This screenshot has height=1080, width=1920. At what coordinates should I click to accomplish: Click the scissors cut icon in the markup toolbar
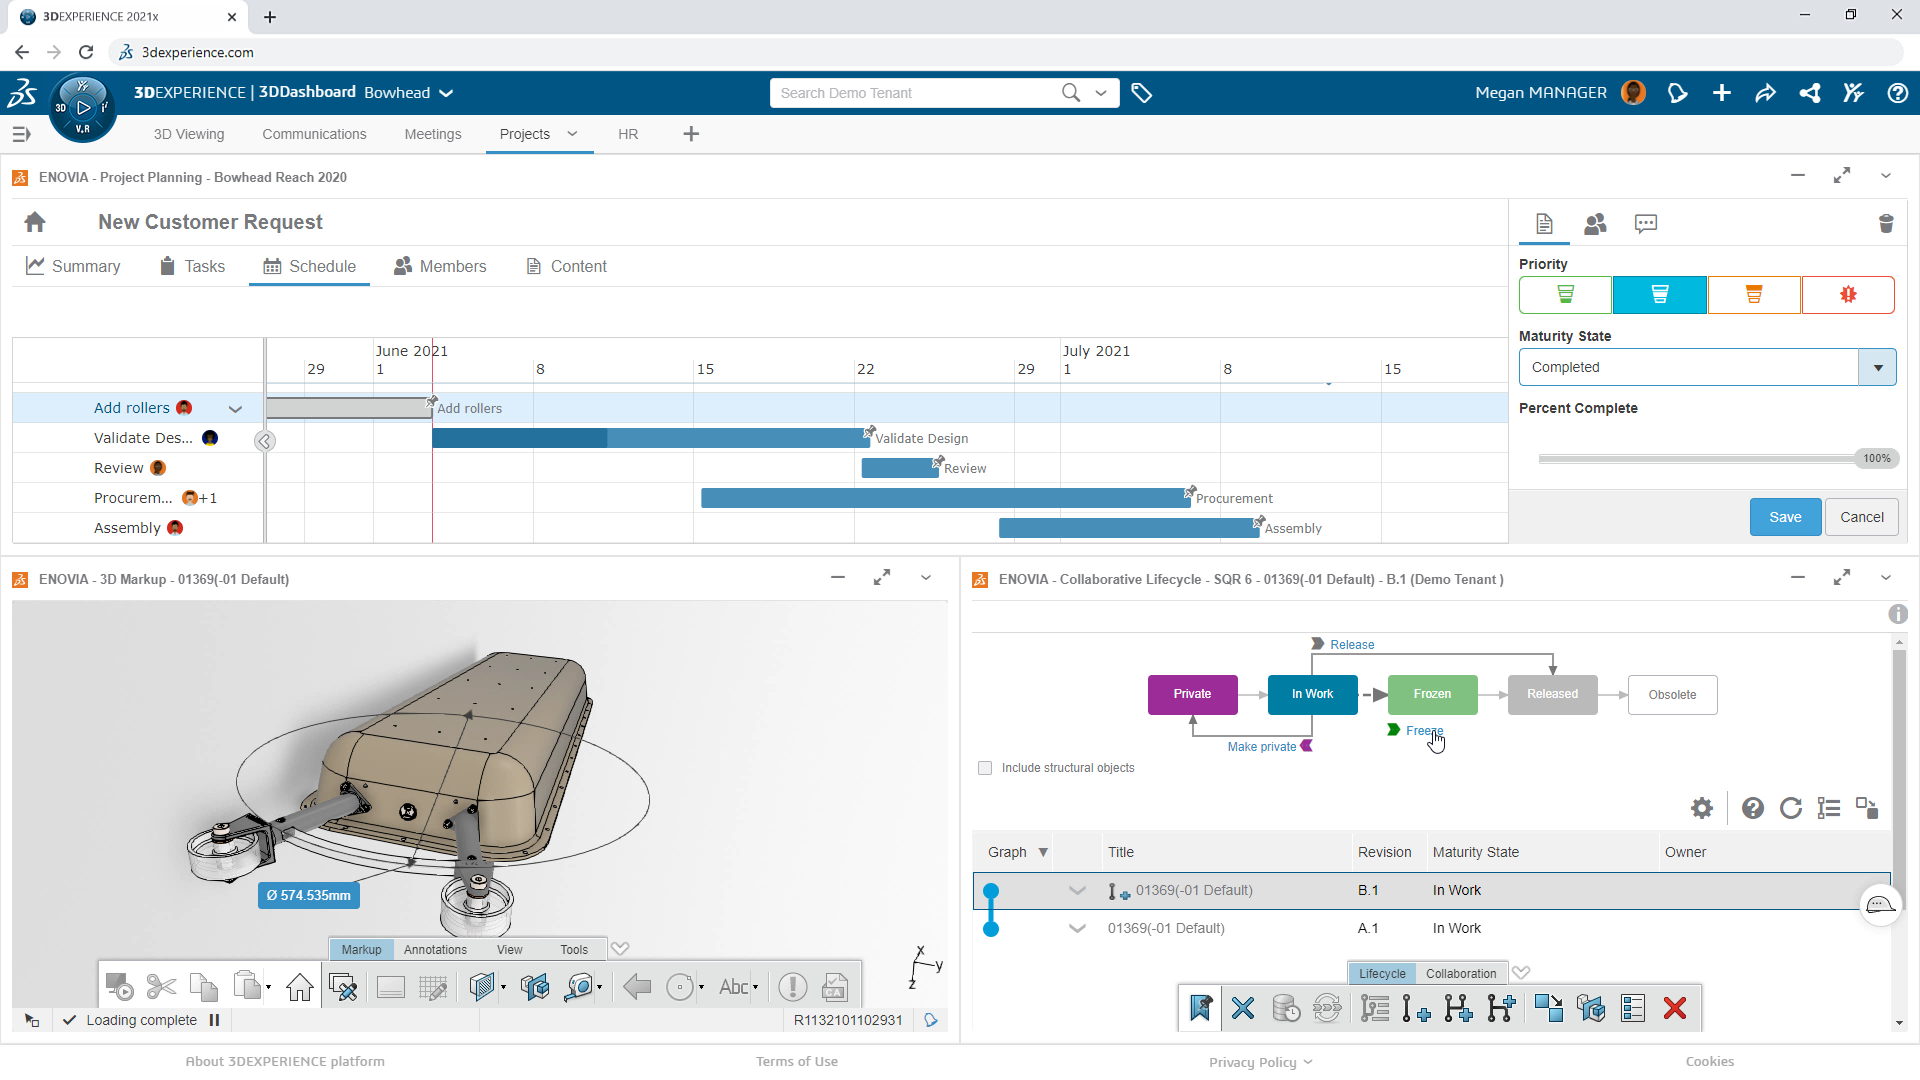coord(161,987)
